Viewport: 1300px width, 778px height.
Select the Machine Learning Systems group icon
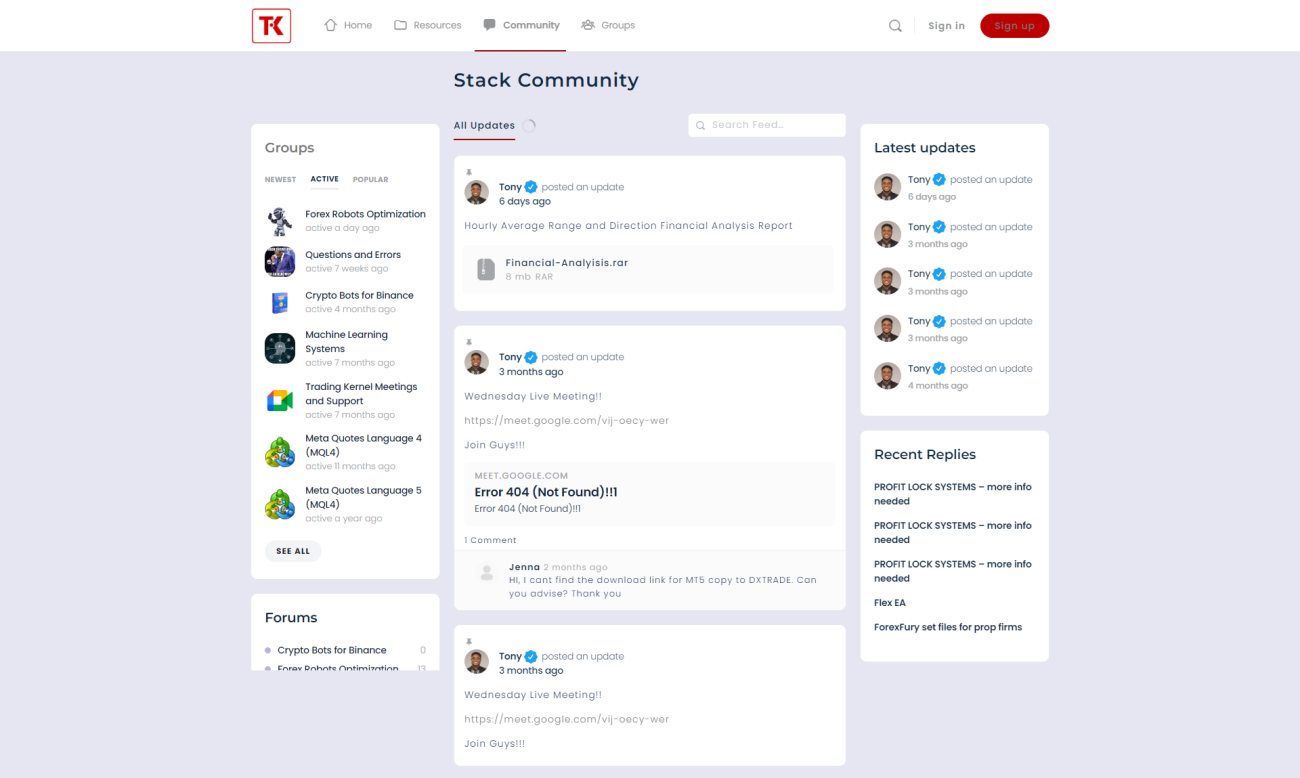(x=280, y=348)
